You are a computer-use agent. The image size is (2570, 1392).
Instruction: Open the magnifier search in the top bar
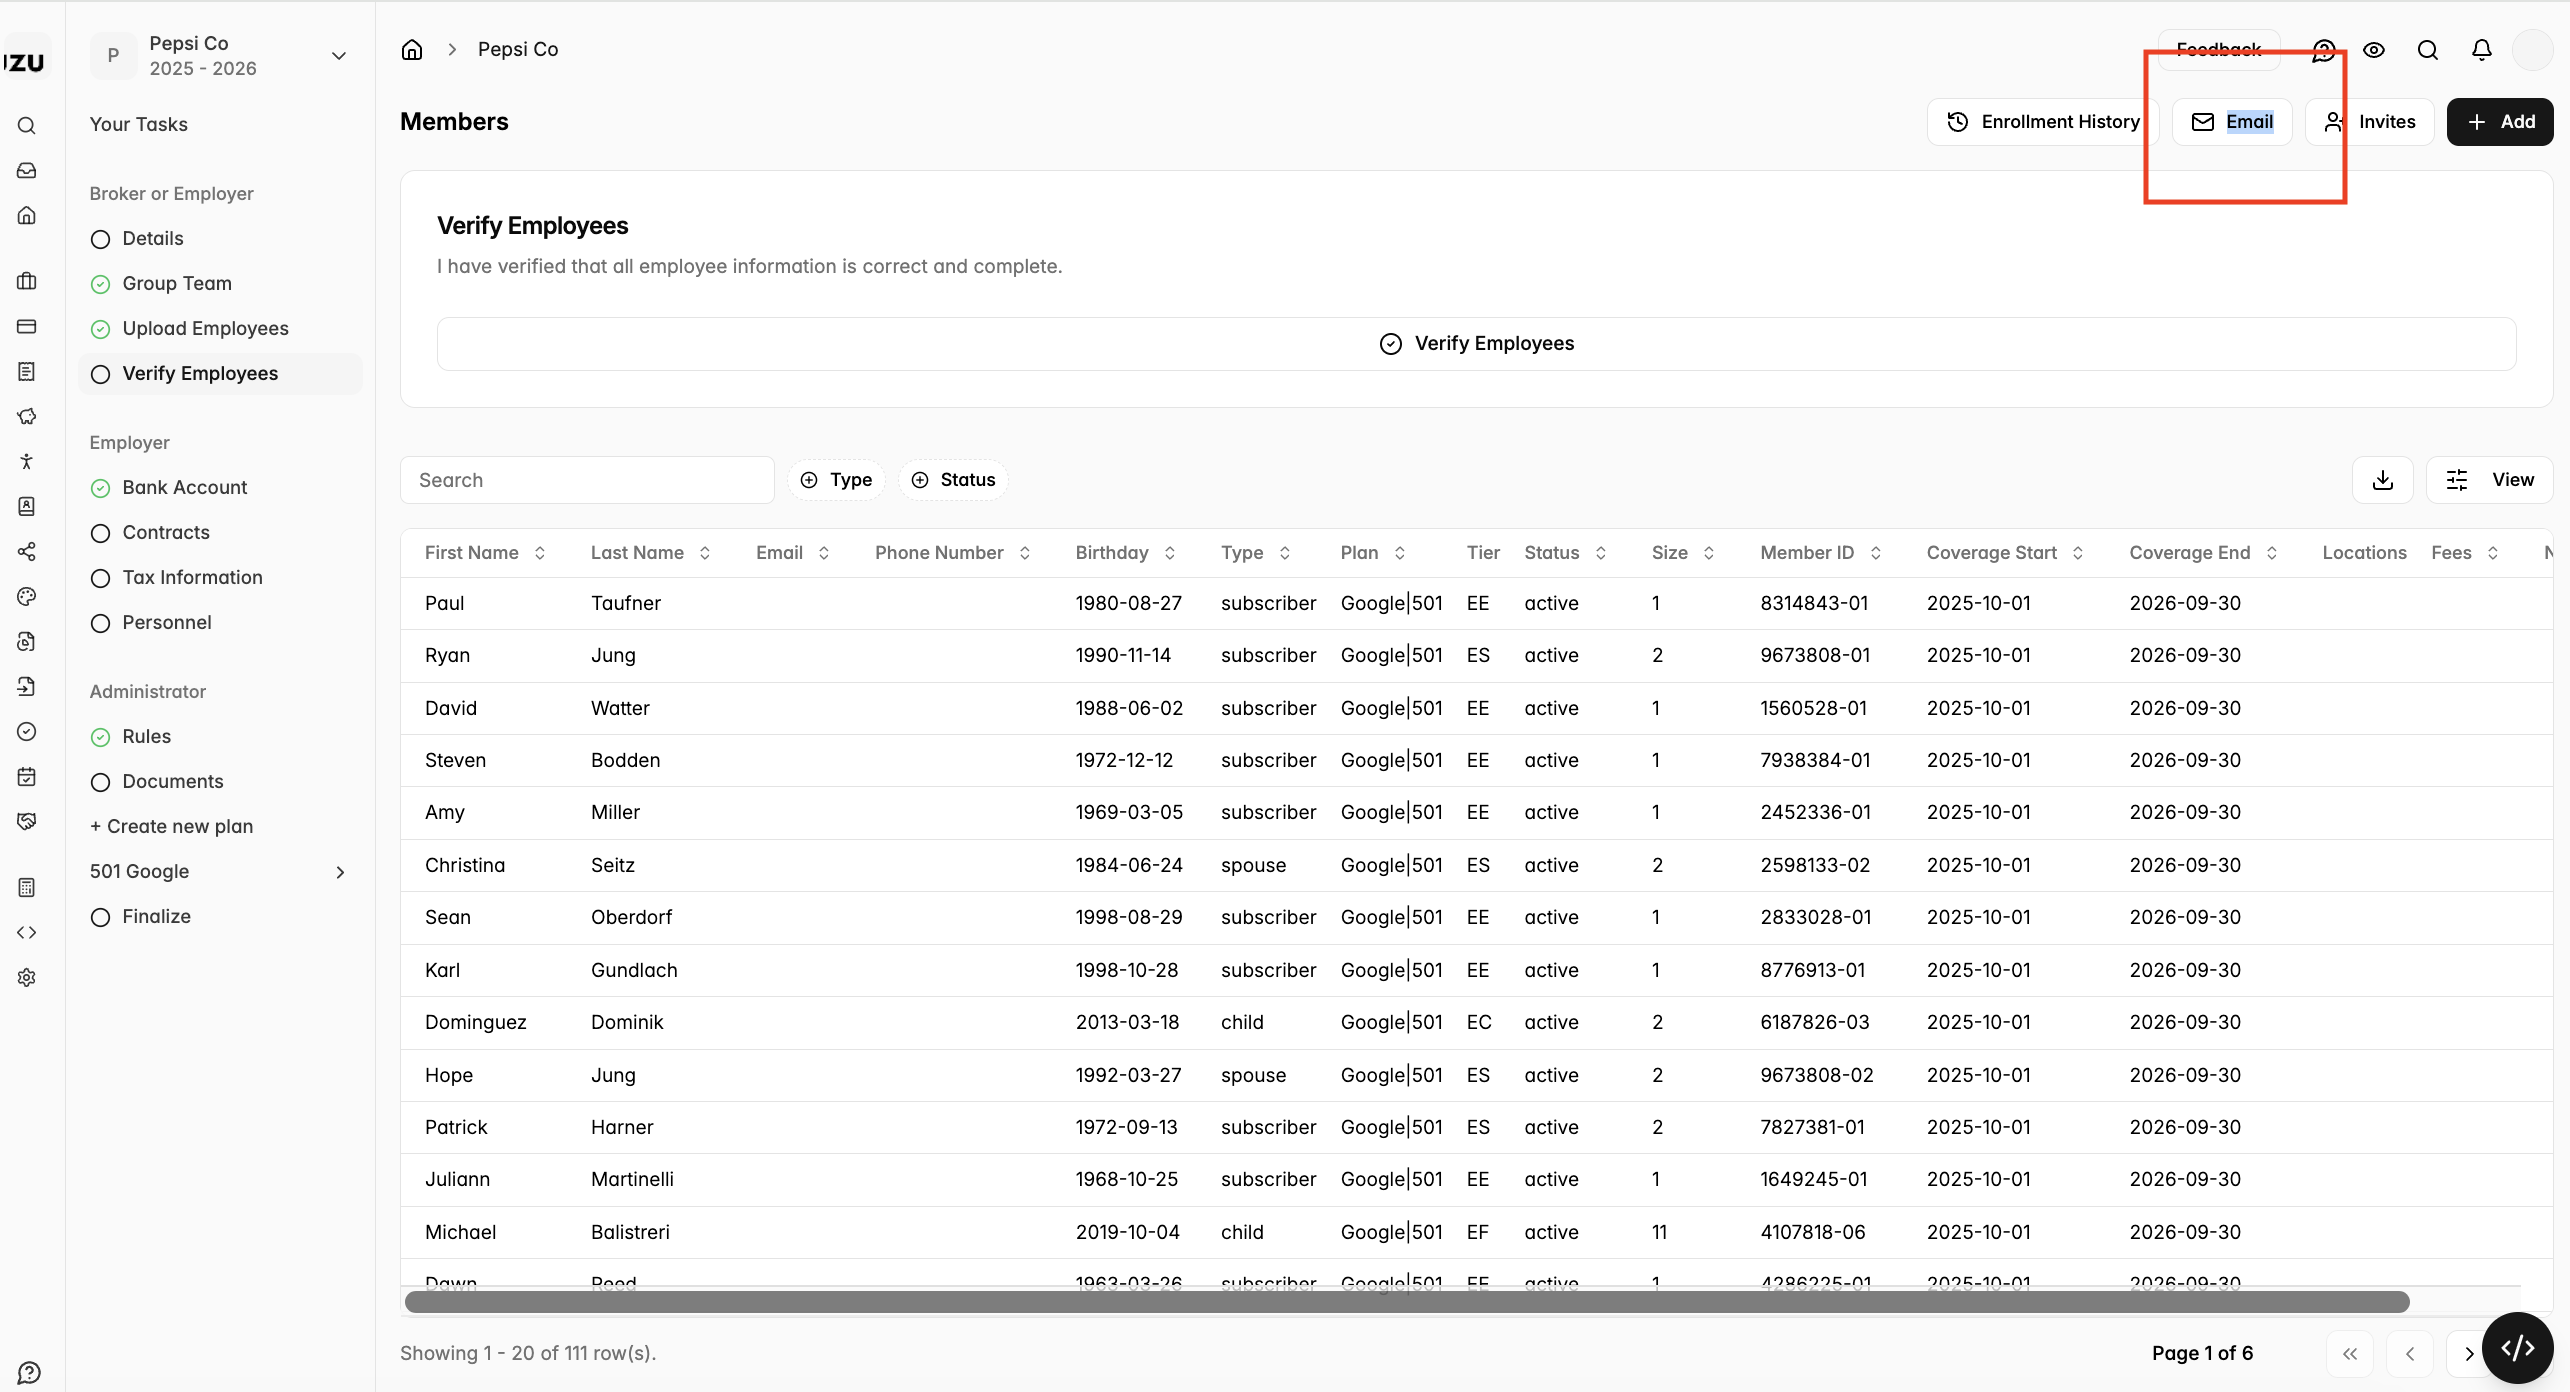point(2428,50)
